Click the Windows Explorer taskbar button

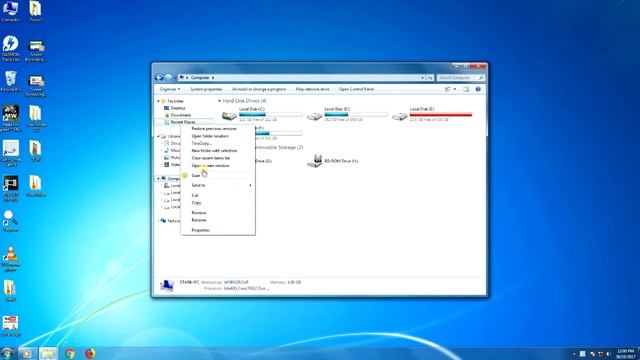[48, 353]
